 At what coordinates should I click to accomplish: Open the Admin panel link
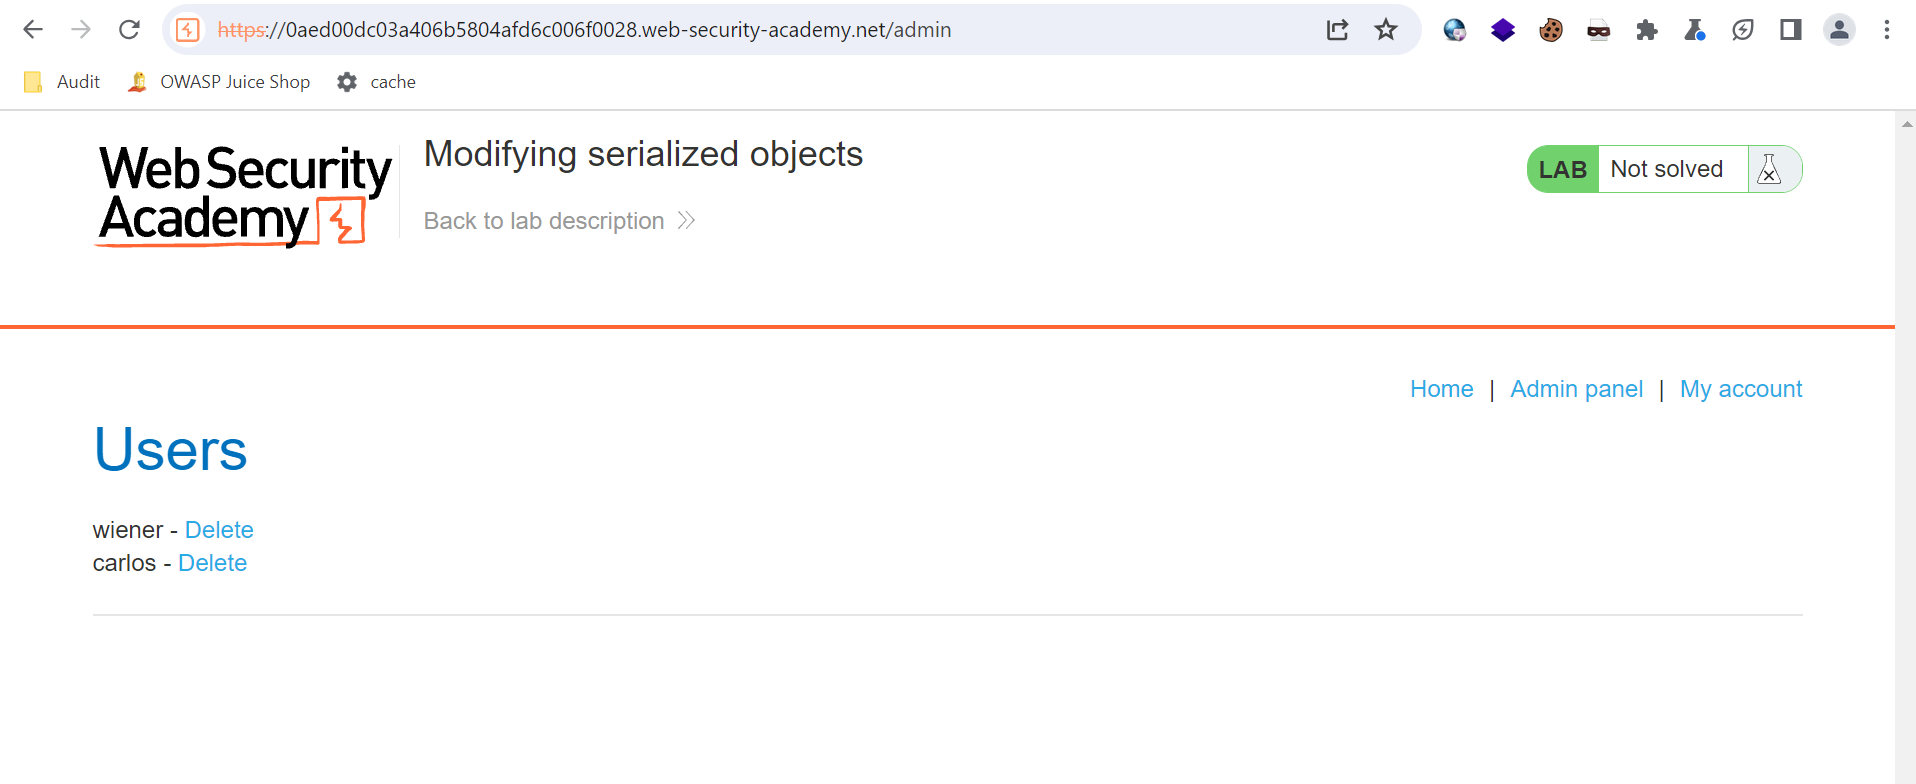pyautogui.click(x=1576, y=389)
